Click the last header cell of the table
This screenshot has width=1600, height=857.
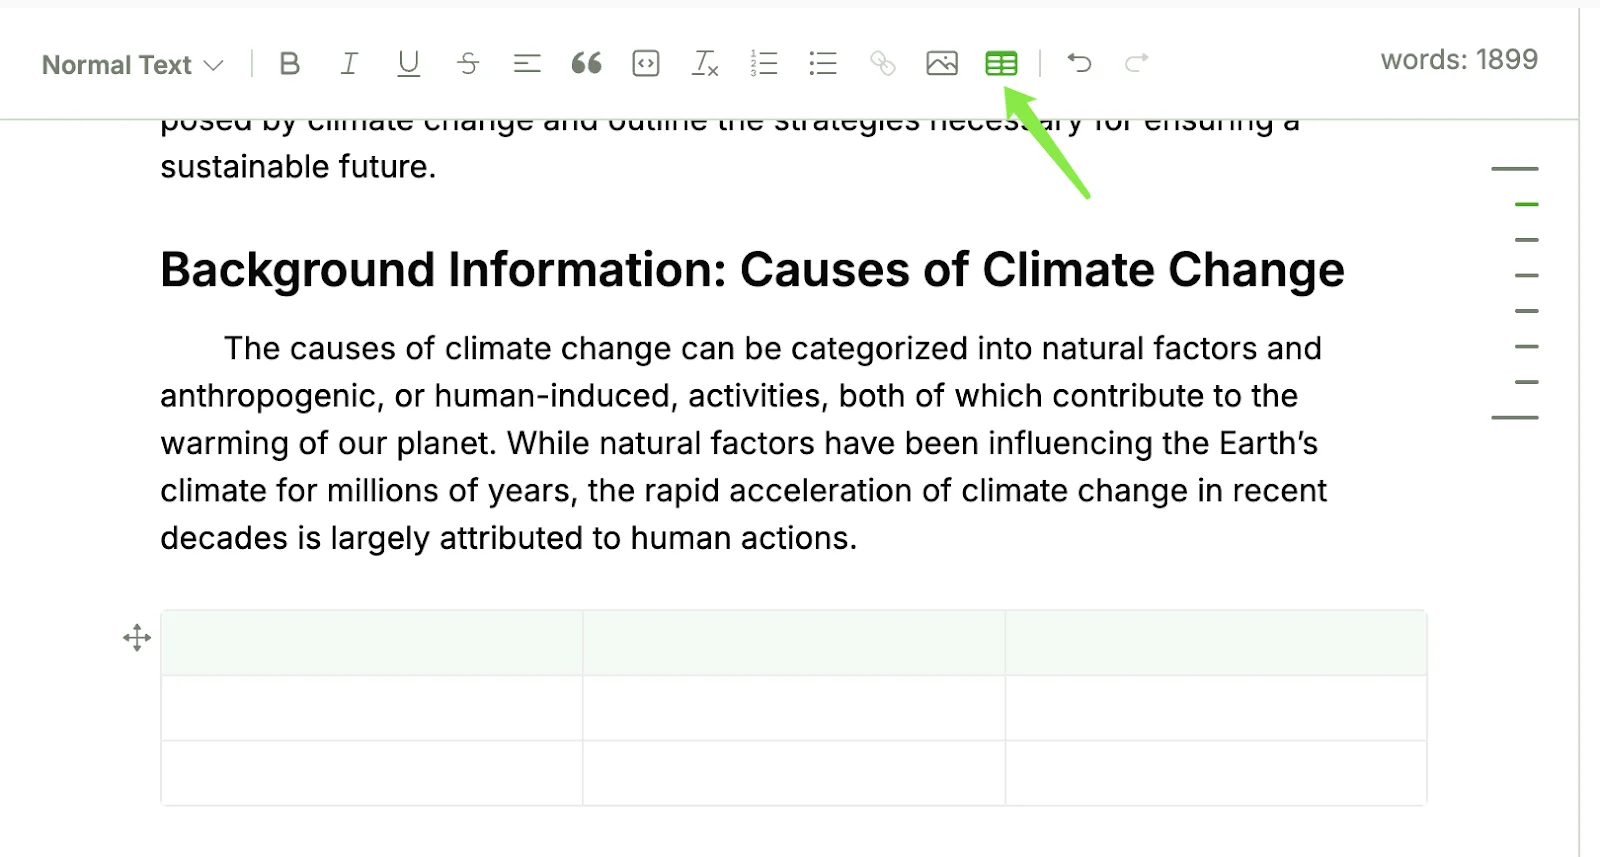tap(1216, 643)
